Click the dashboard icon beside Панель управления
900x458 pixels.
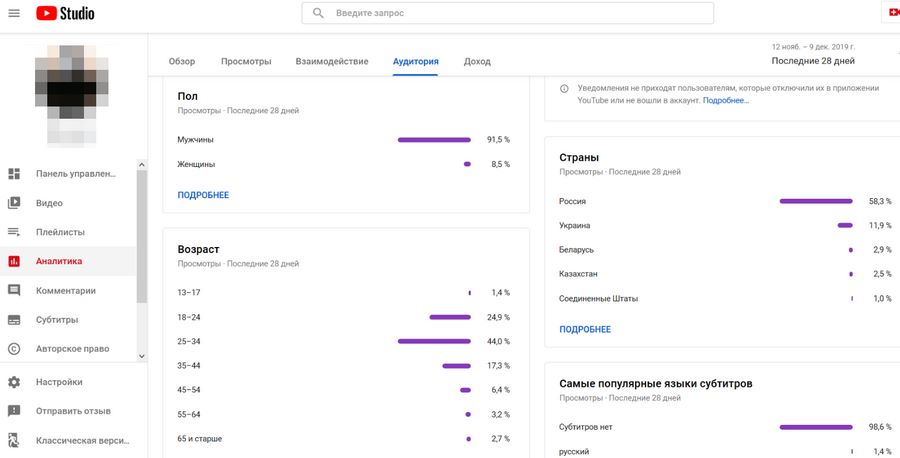point(14,174)
